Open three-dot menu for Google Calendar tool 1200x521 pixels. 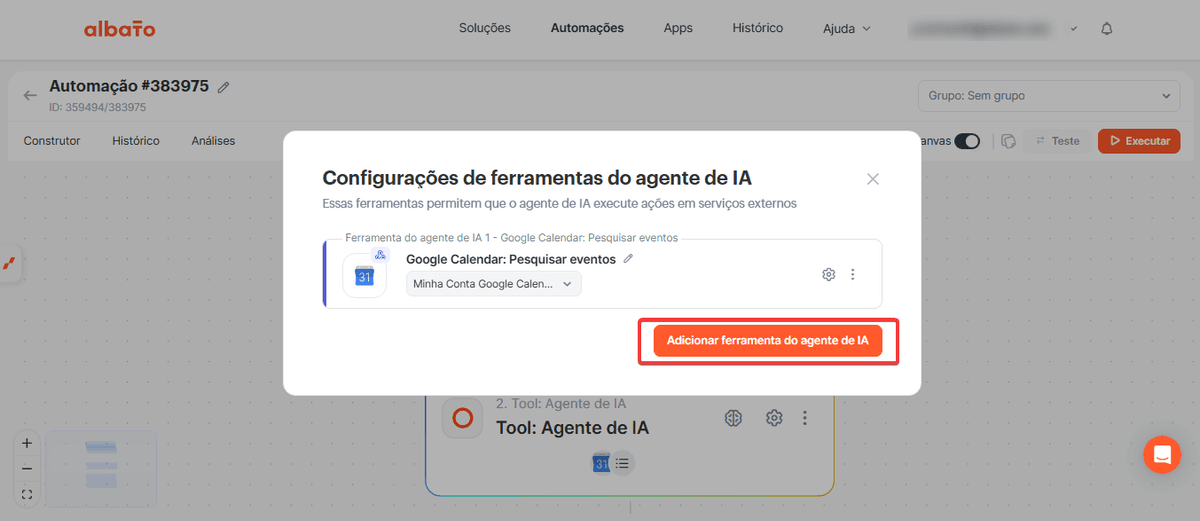point(853,274)
